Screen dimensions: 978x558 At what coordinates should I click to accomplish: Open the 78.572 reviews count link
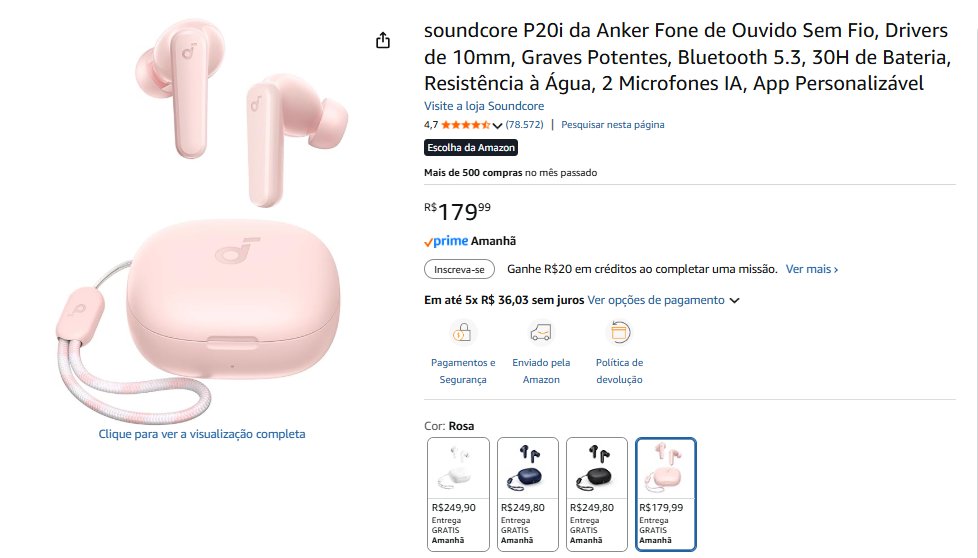525,125
